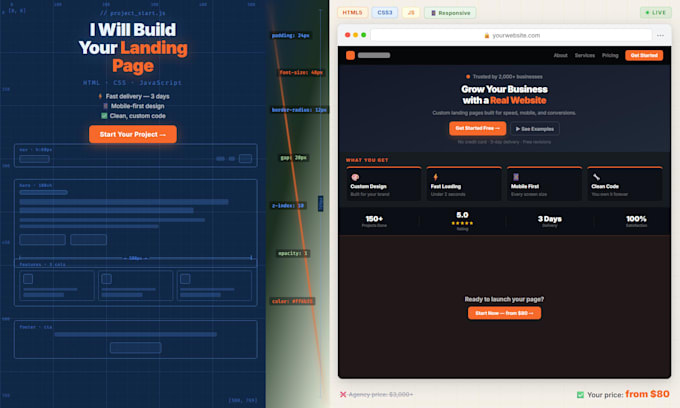Image resolution: width=680 pixels, height=408 pixels.
Task: Open the About nav link
Action: [560, 55]
